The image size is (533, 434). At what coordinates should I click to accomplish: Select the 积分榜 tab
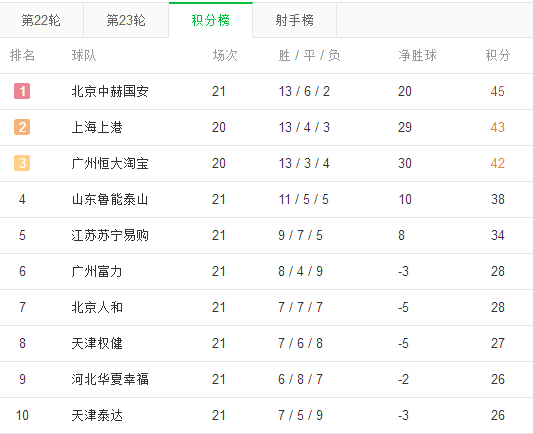pyautogui.click(x=211, y=20)
